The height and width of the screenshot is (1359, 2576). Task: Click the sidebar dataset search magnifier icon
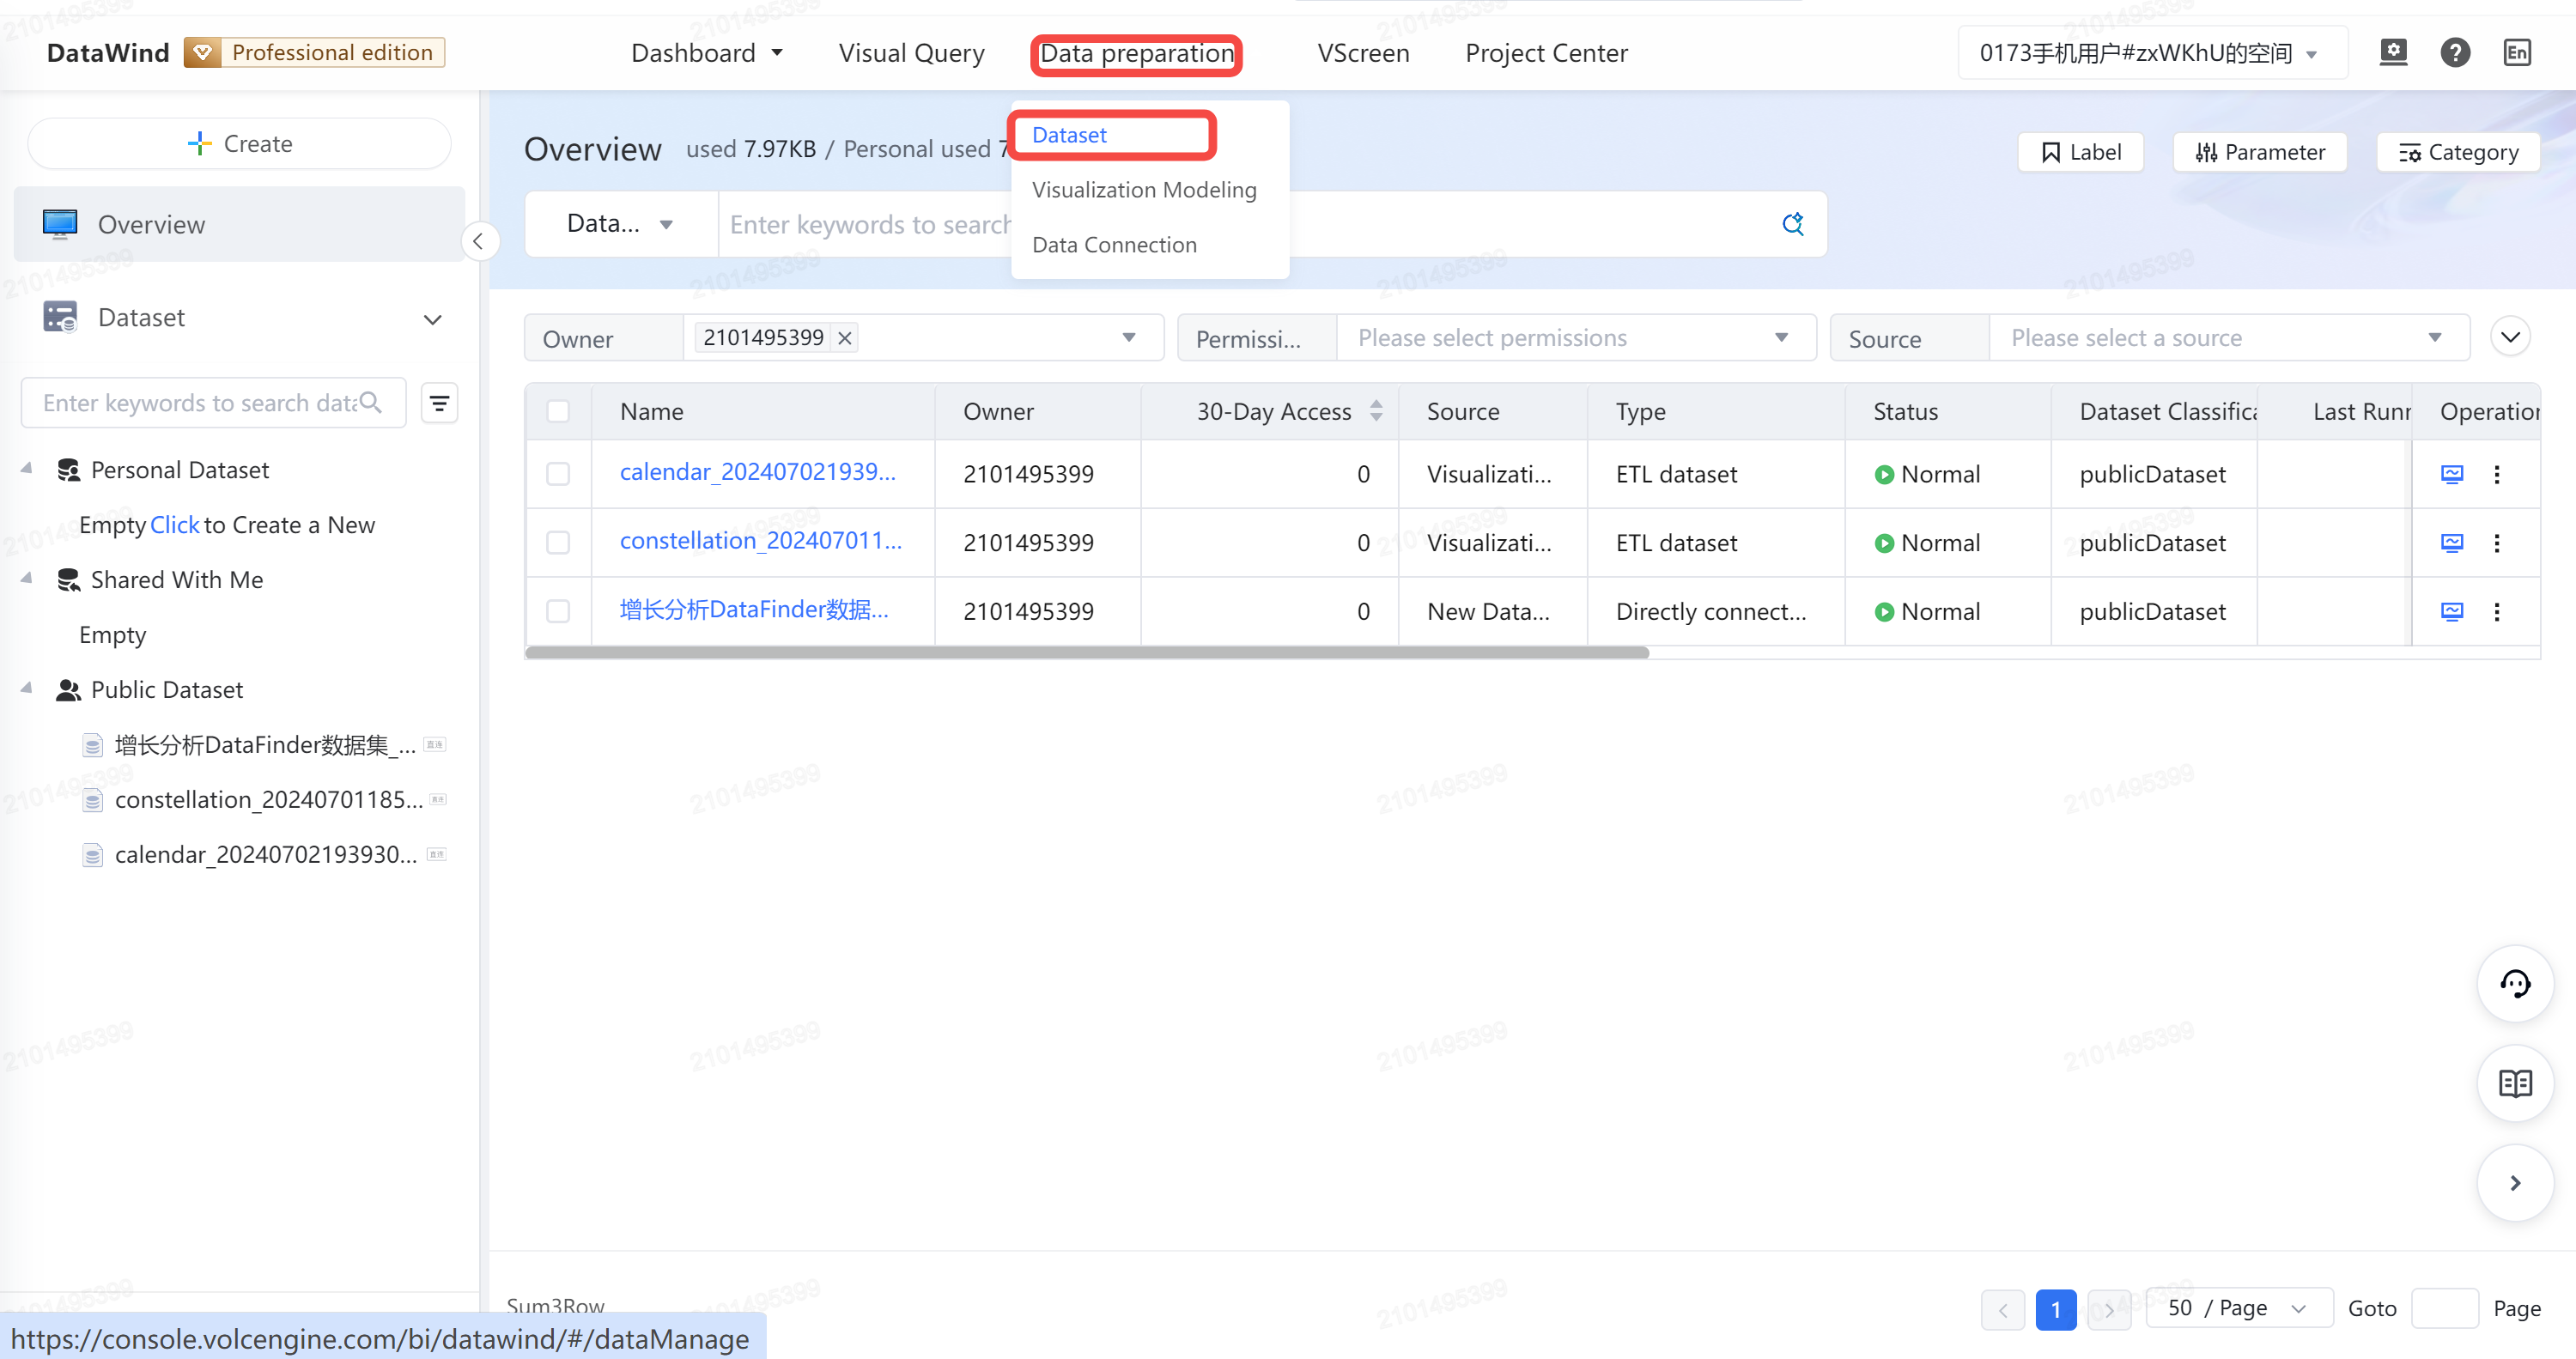370,403
